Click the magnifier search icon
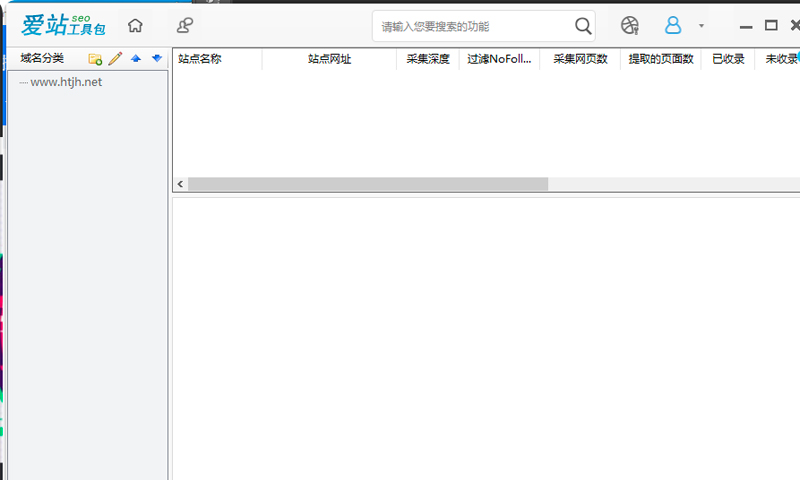This screenshot has width=800, height=480. [x=583, y=26]
